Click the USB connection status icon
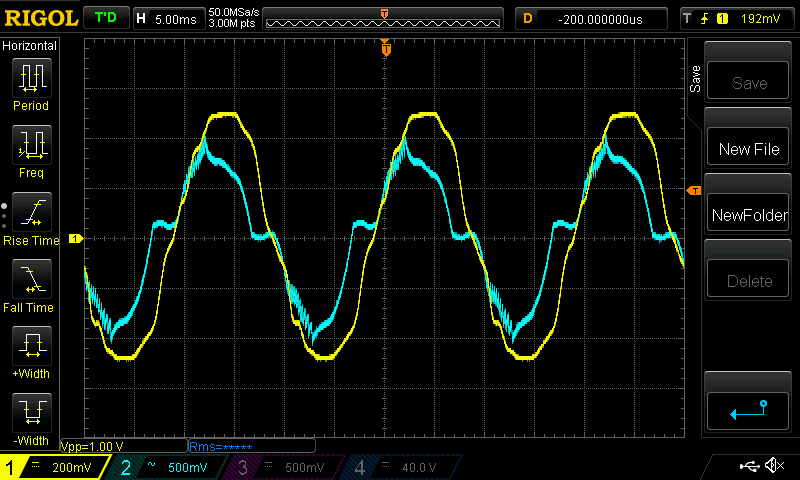Image resolution: width=800 pixels, height=480 pixels. 748,466
